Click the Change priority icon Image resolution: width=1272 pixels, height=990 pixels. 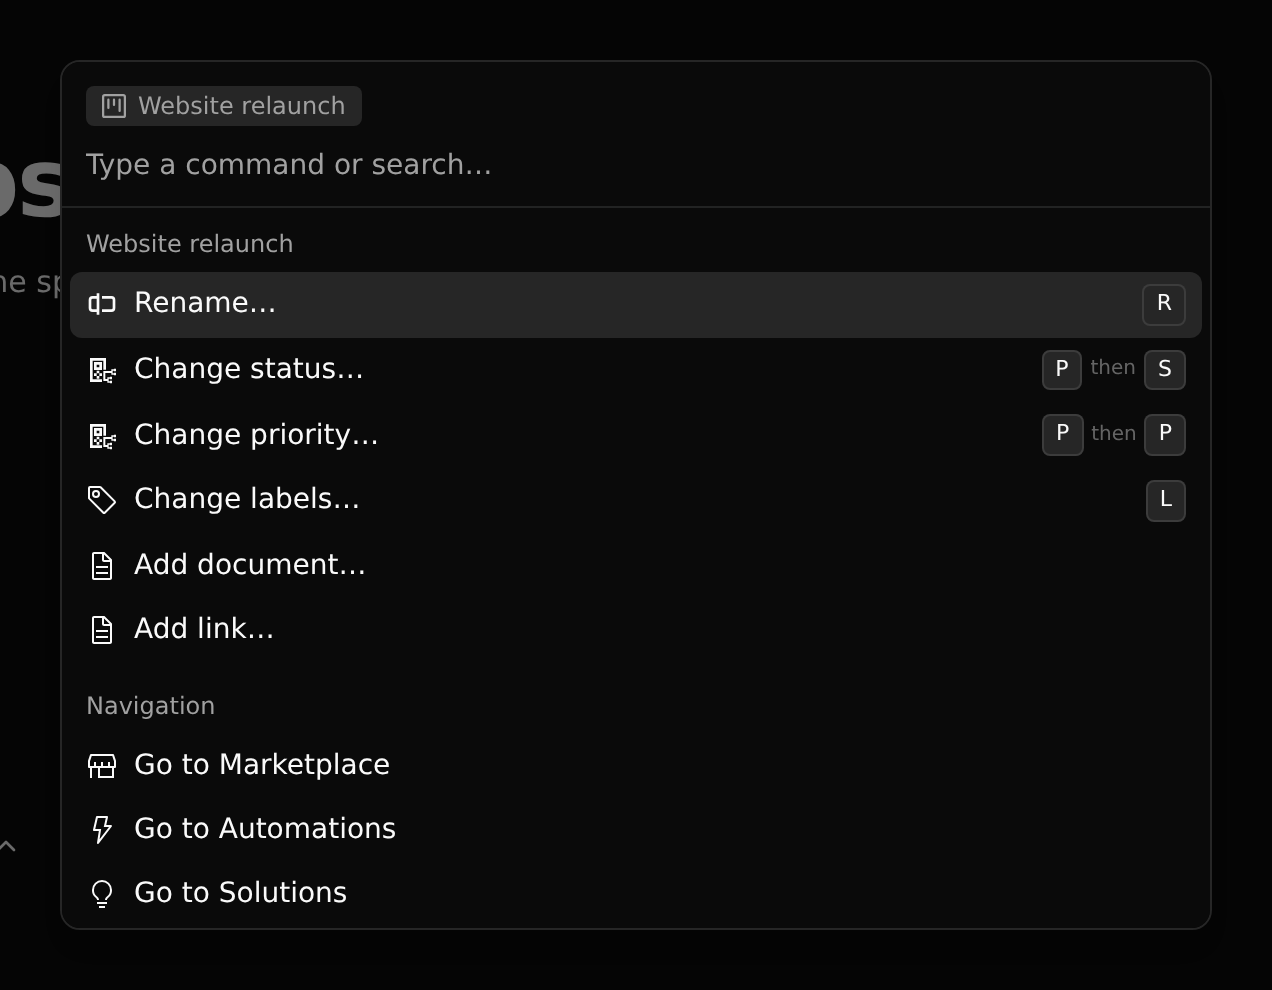[x=102, y=437]
